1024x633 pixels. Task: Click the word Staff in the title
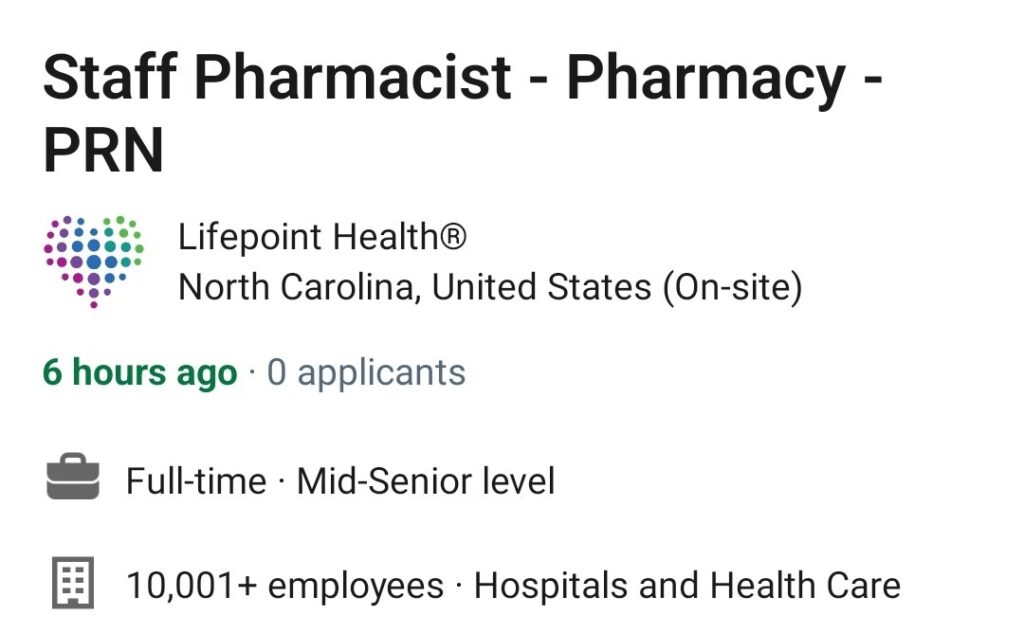[110, 76]
